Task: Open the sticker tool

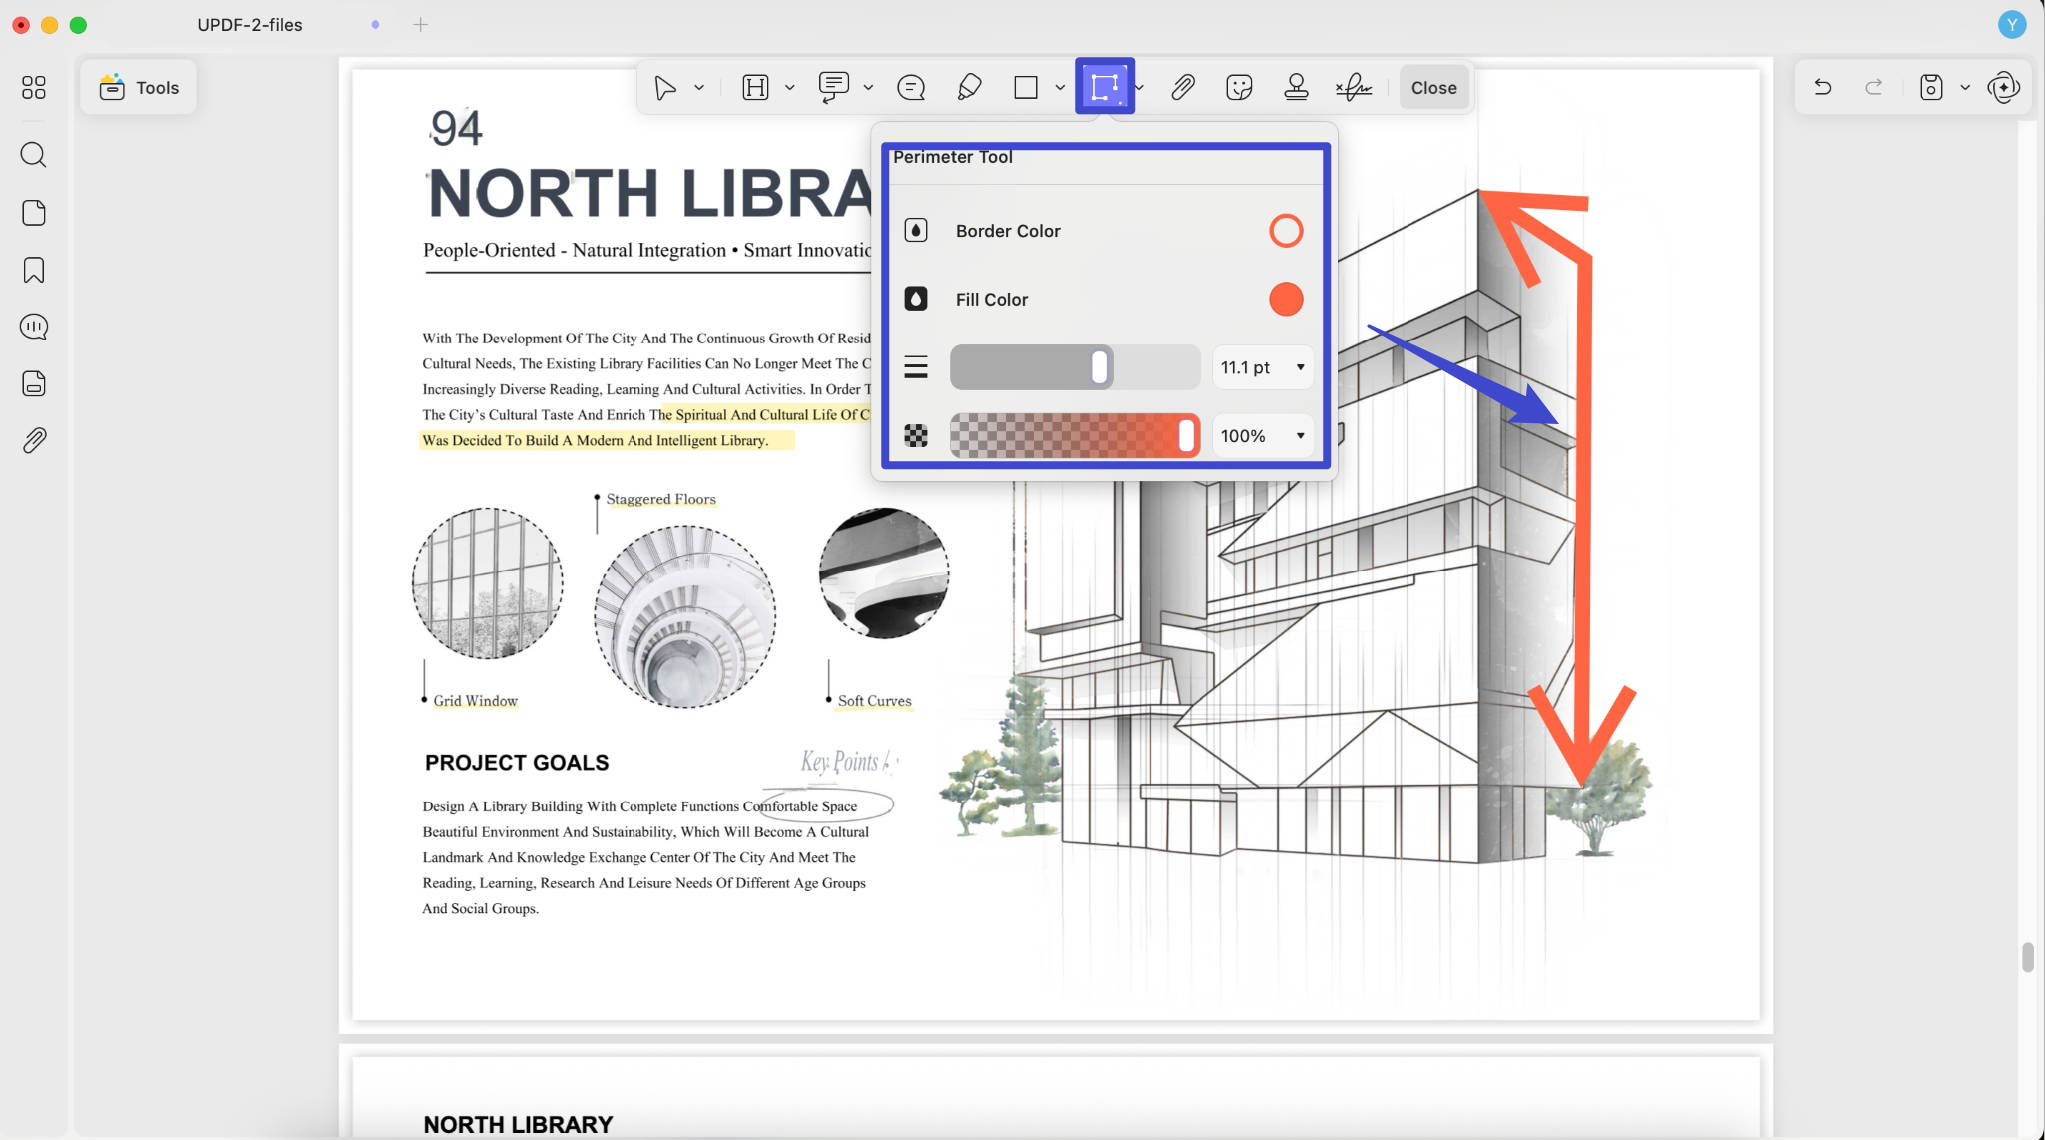Action: (1239, 88)
